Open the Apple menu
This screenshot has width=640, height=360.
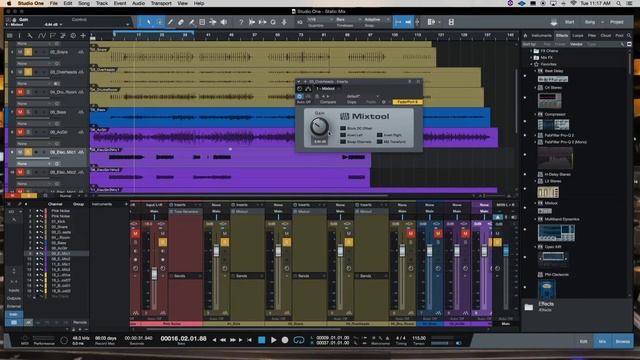(x=9, y=3)
